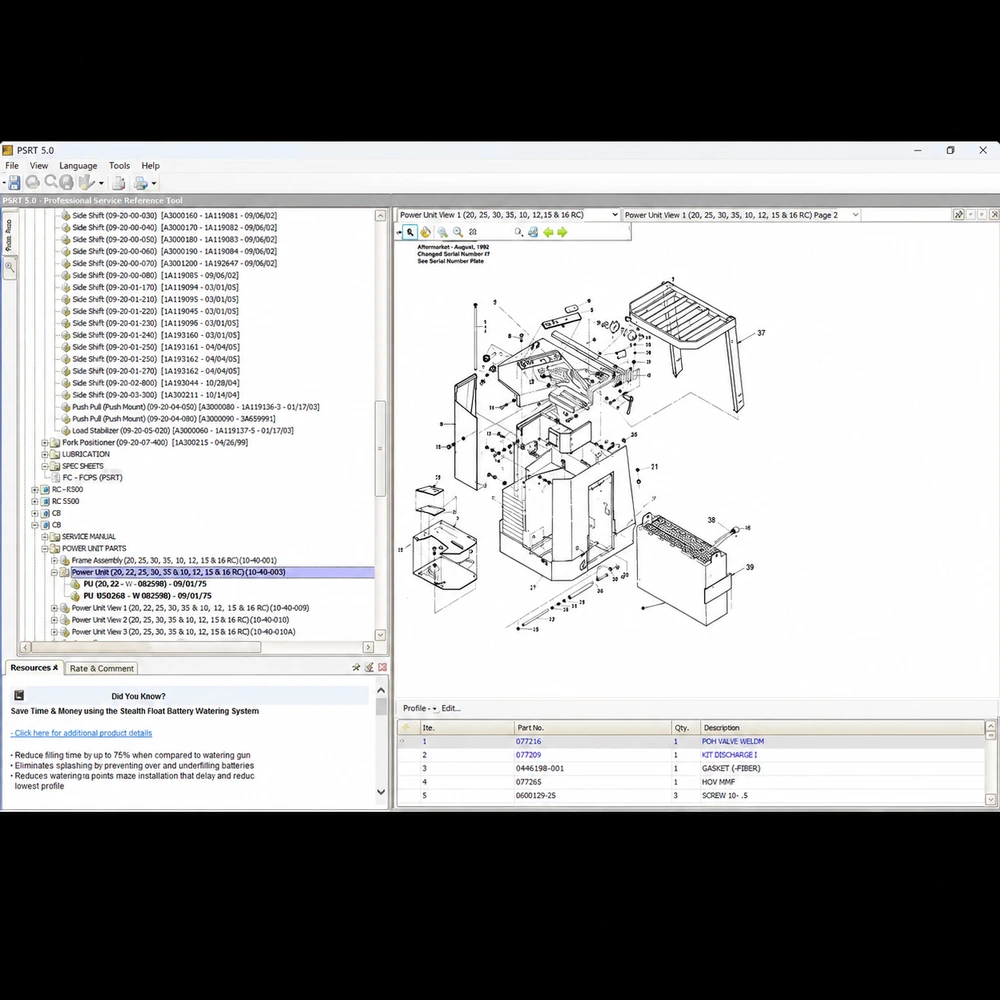The image size is (1000, 1000).
Task: Expand Power Unit View 1 (10-40-009) node
Action: [x=54, y=608]
